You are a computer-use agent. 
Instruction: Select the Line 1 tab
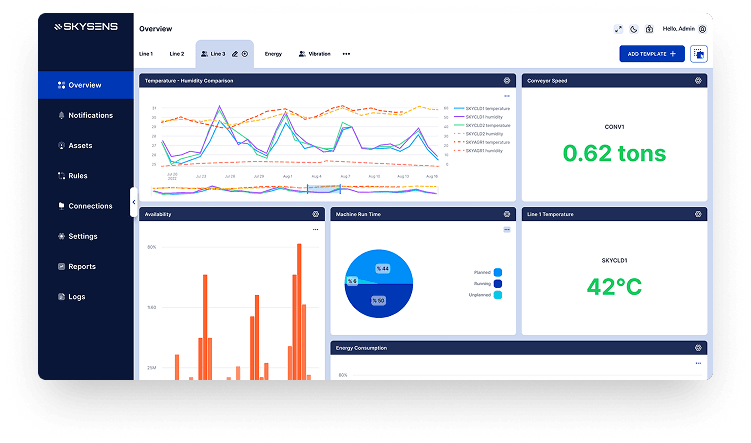pyautogui.click(x=145, y=54)
